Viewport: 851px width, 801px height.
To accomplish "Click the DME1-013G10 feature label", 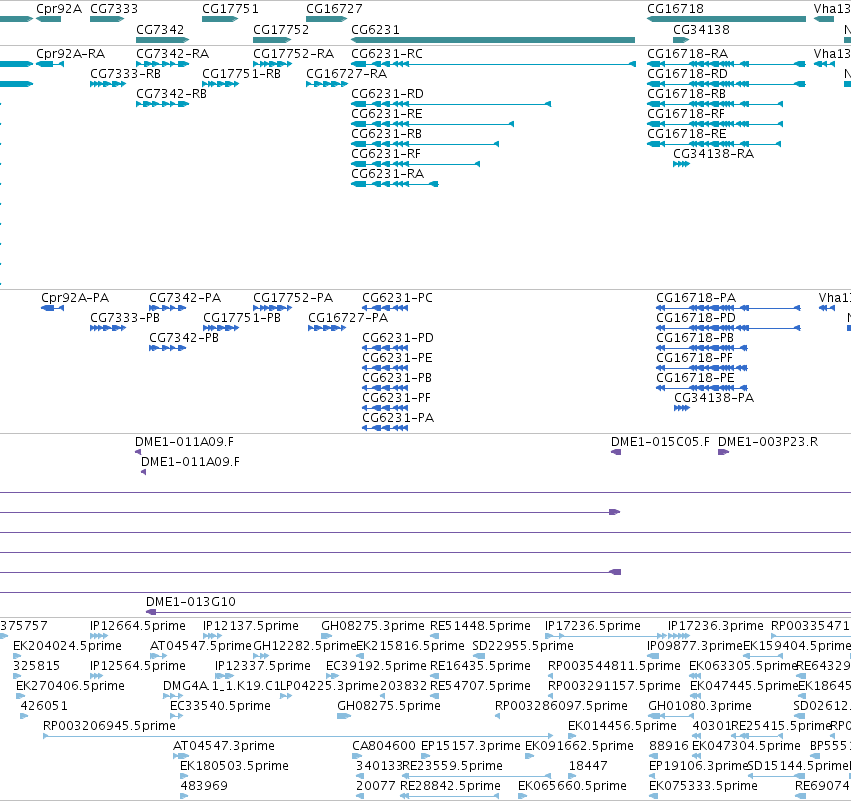I will click(190, 602).
